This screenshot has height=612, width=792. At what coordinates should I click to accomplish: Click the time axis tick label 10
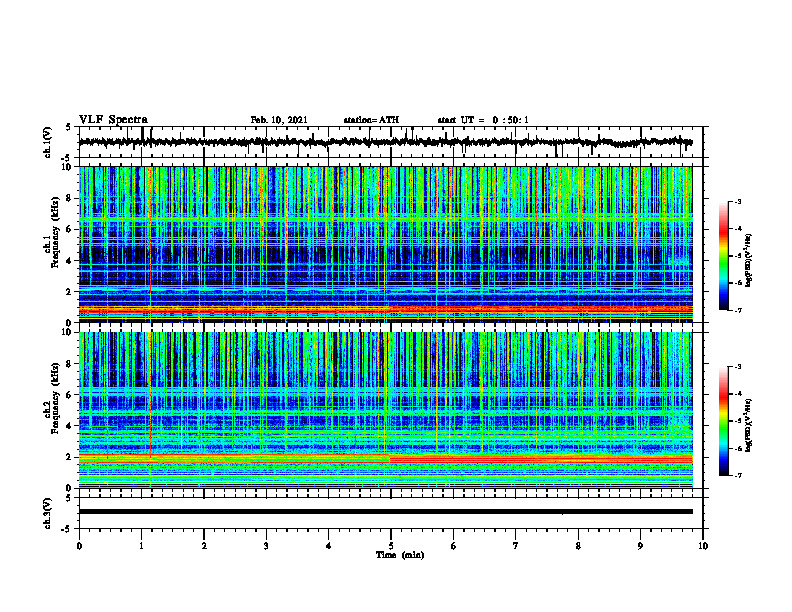[x=703, y=546]
